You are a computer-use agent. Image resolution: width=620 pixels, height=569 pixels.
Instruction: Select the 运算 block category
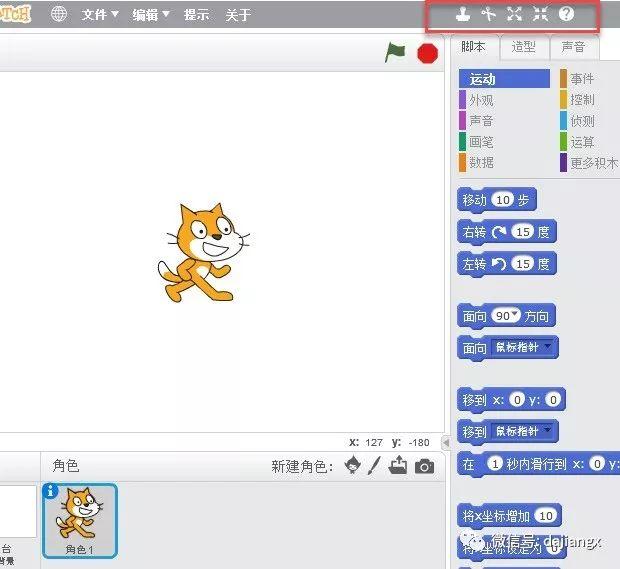577,142
